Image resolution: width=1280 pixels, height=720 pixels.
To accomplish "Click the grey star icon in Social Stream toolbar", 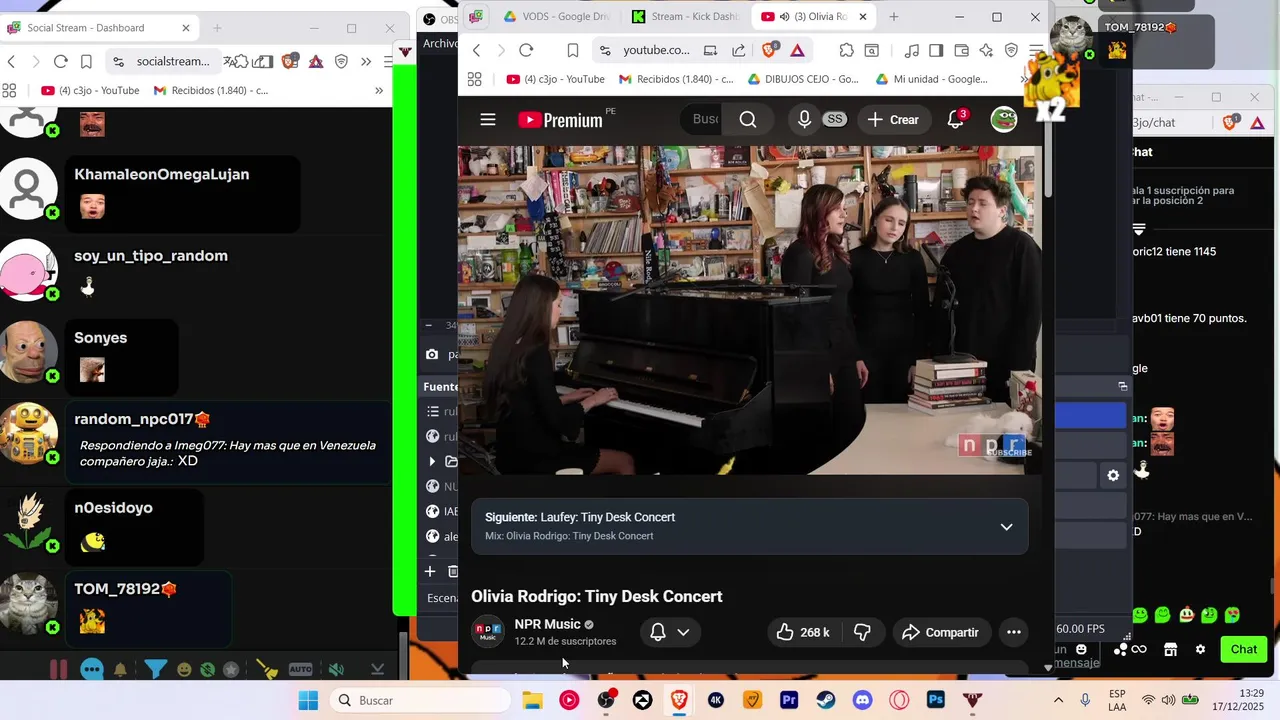I will tap(231, 669).
